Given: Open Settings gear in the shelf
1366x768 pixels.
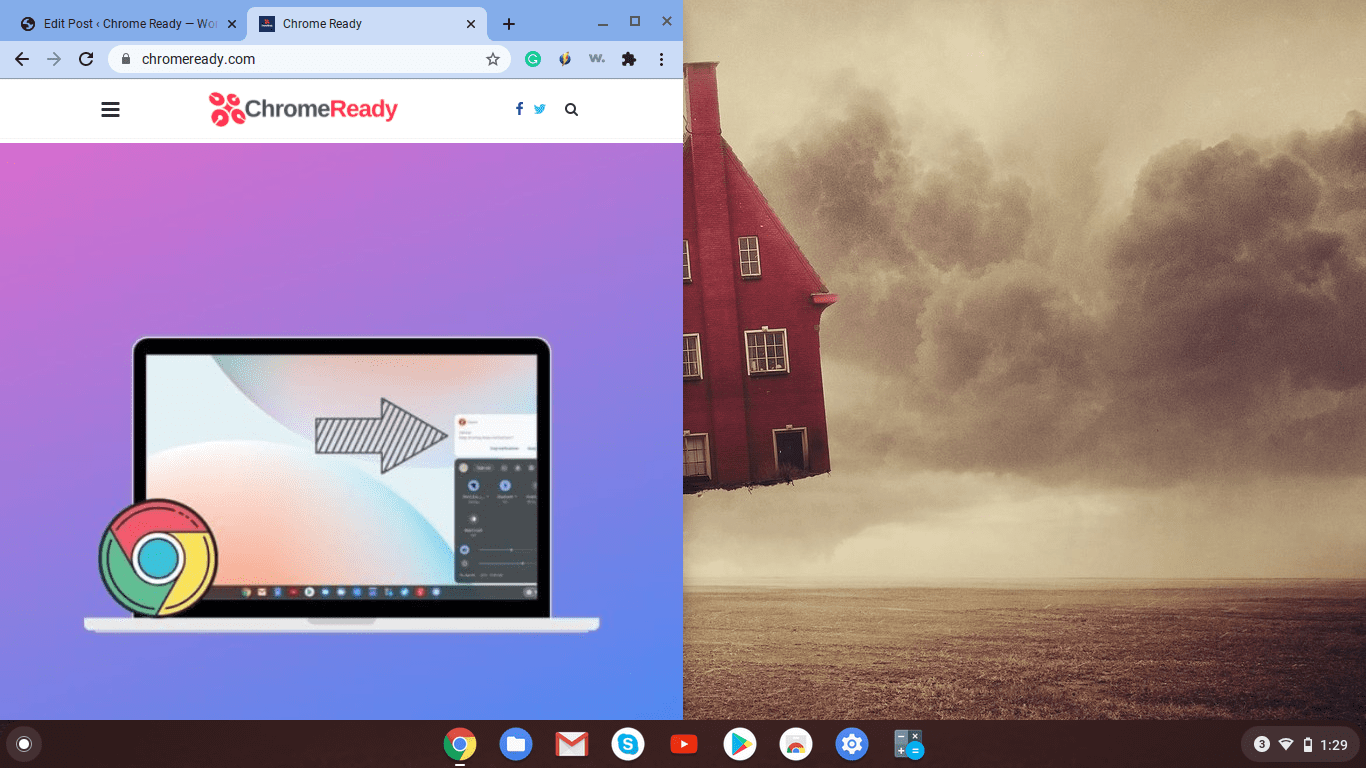Looking at the screenshot, I should (852, 744).
